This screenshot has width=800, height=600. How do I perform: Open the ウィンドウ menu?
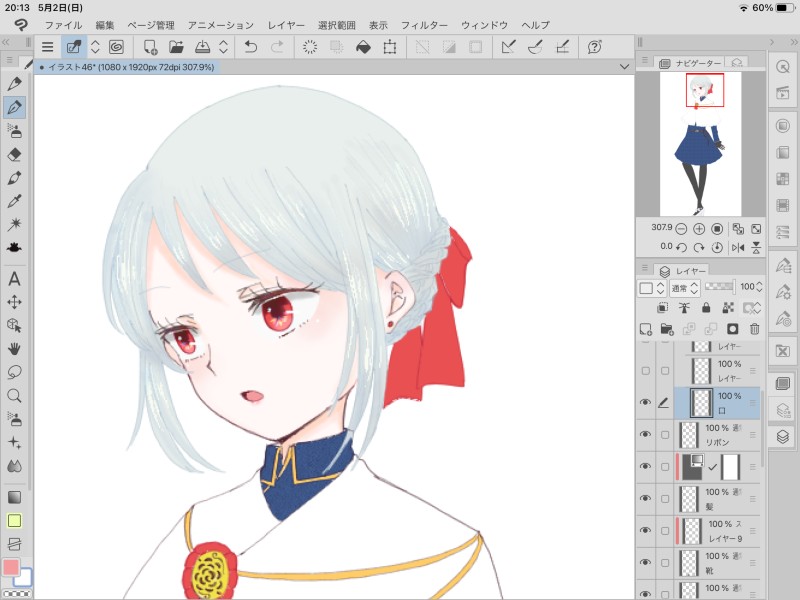(x=484, y=25)
